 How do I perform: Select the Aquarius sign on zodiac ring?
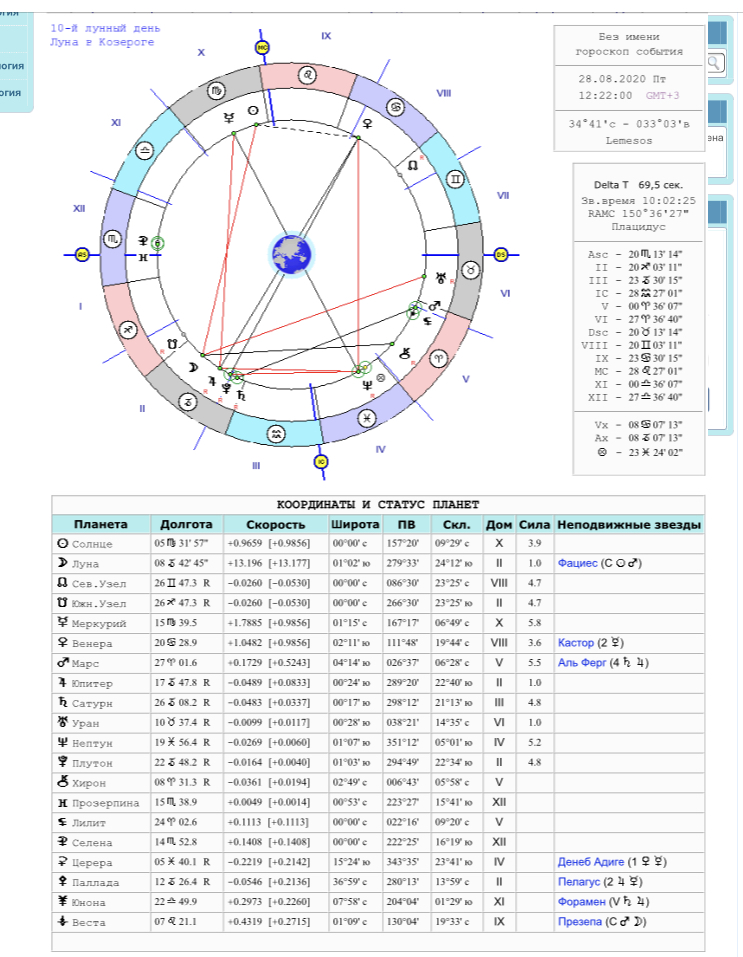click(x=274, y=432)
